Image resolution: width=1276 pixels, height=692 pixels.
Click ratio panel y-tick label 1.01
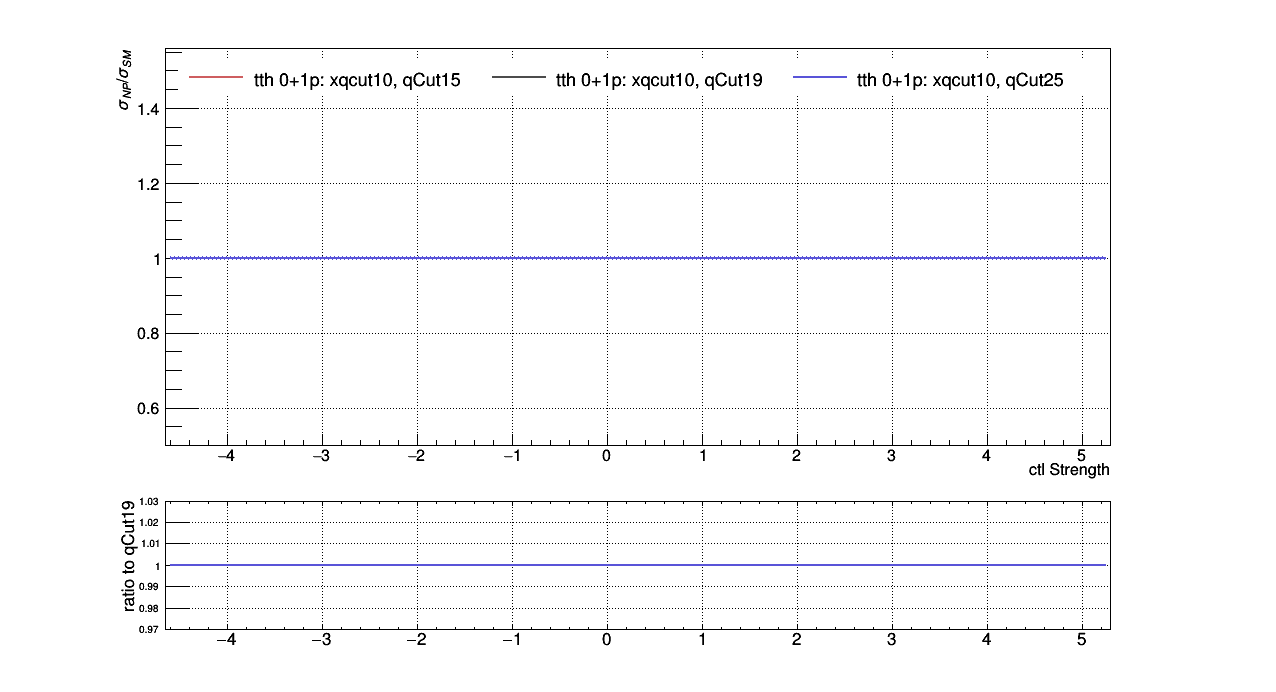tap(150, 544)
